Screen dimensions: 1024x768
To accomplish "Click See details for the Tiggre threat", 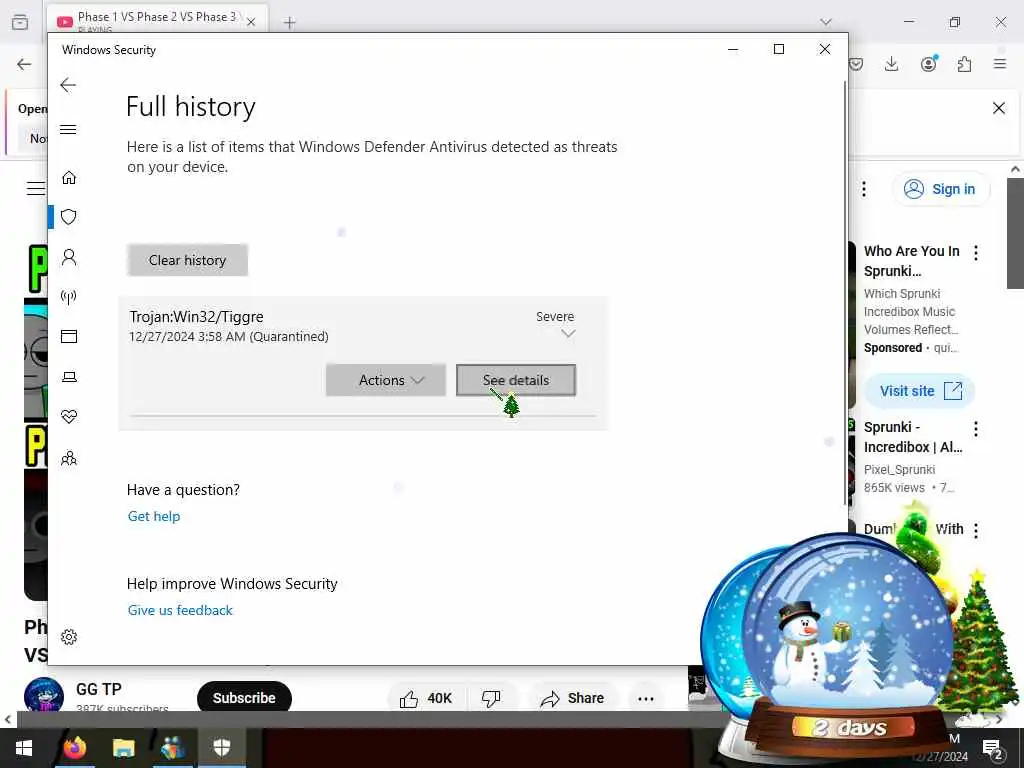I will [x=516, y=380].
